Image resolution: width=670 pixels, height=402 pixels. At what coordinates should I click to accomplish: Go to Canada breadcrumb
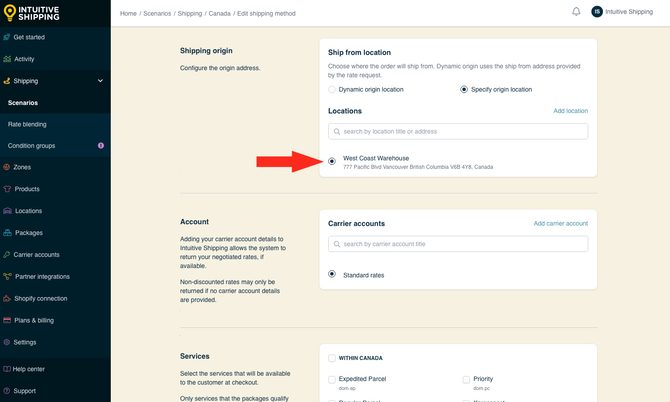tap(220, 14)
